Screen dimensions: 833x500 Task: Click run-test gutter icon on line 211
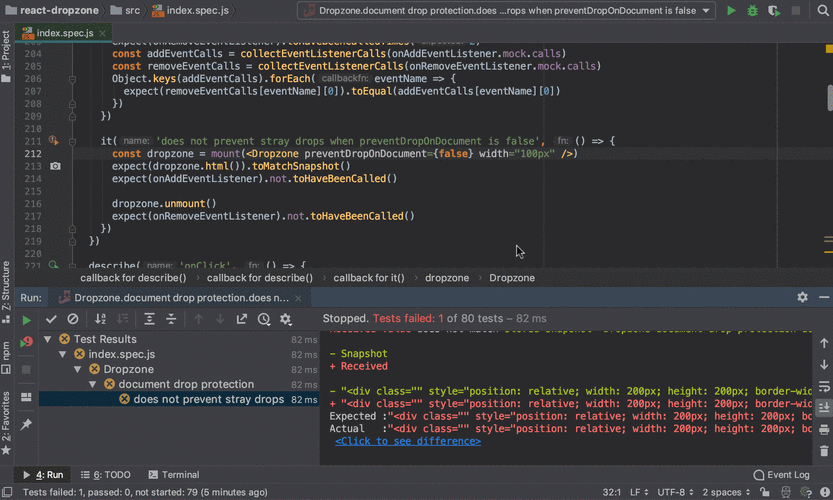53,141
